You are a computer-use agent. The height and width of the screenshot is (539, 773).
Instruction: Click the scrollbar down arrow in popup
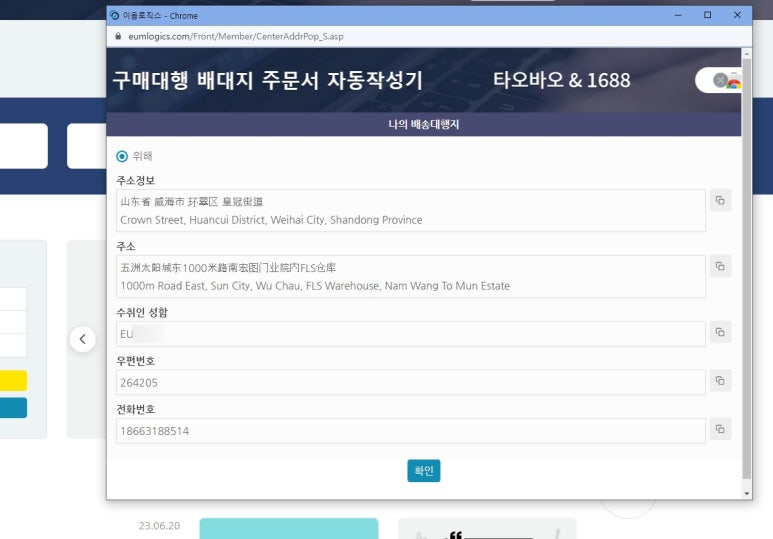point(746,493)
